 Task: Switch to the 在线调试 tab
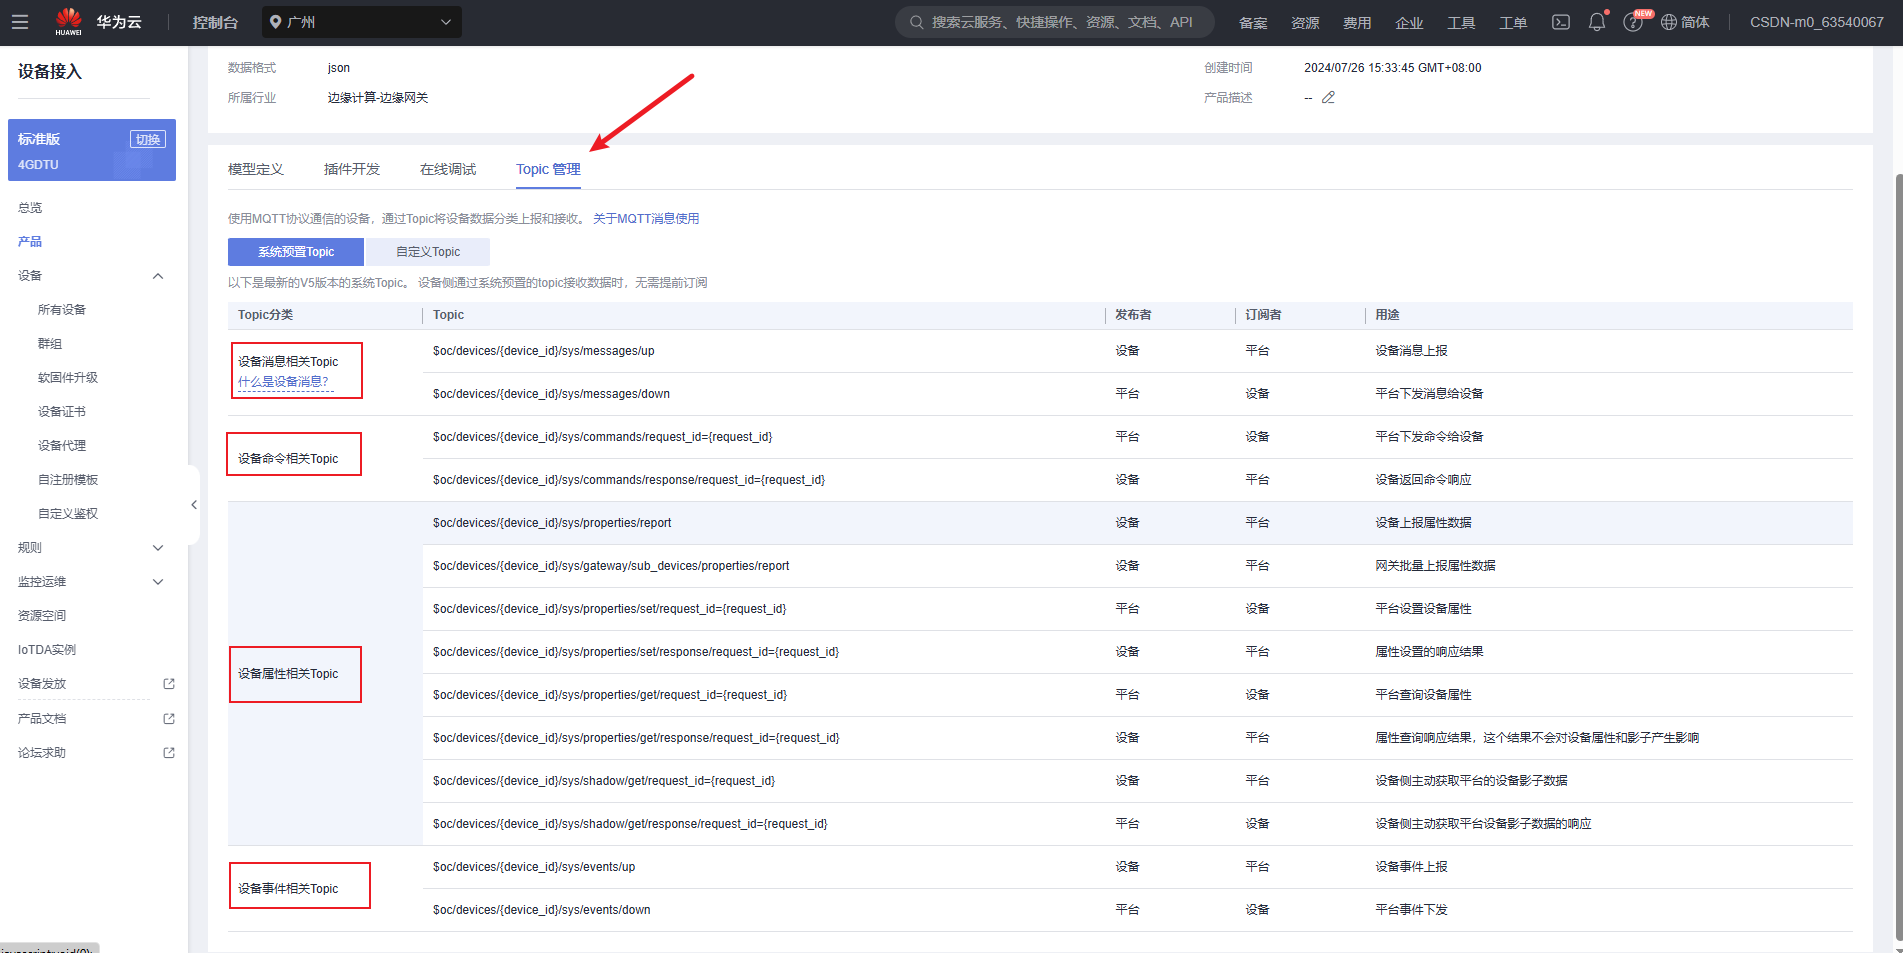click(448, 169)
